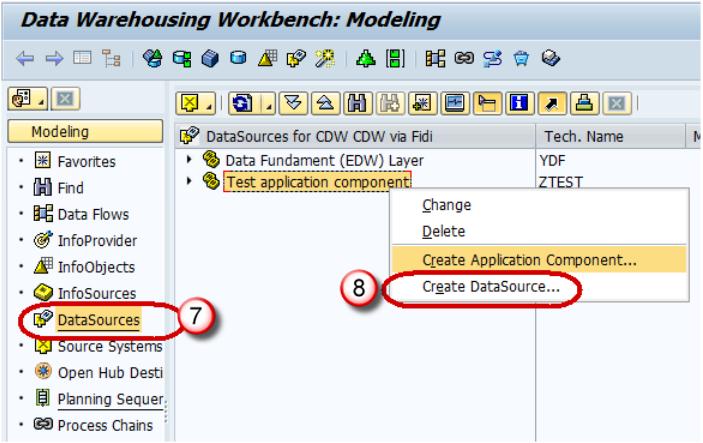Expand the Data Fundament (EDW) Layer node

tap(190, 160)
